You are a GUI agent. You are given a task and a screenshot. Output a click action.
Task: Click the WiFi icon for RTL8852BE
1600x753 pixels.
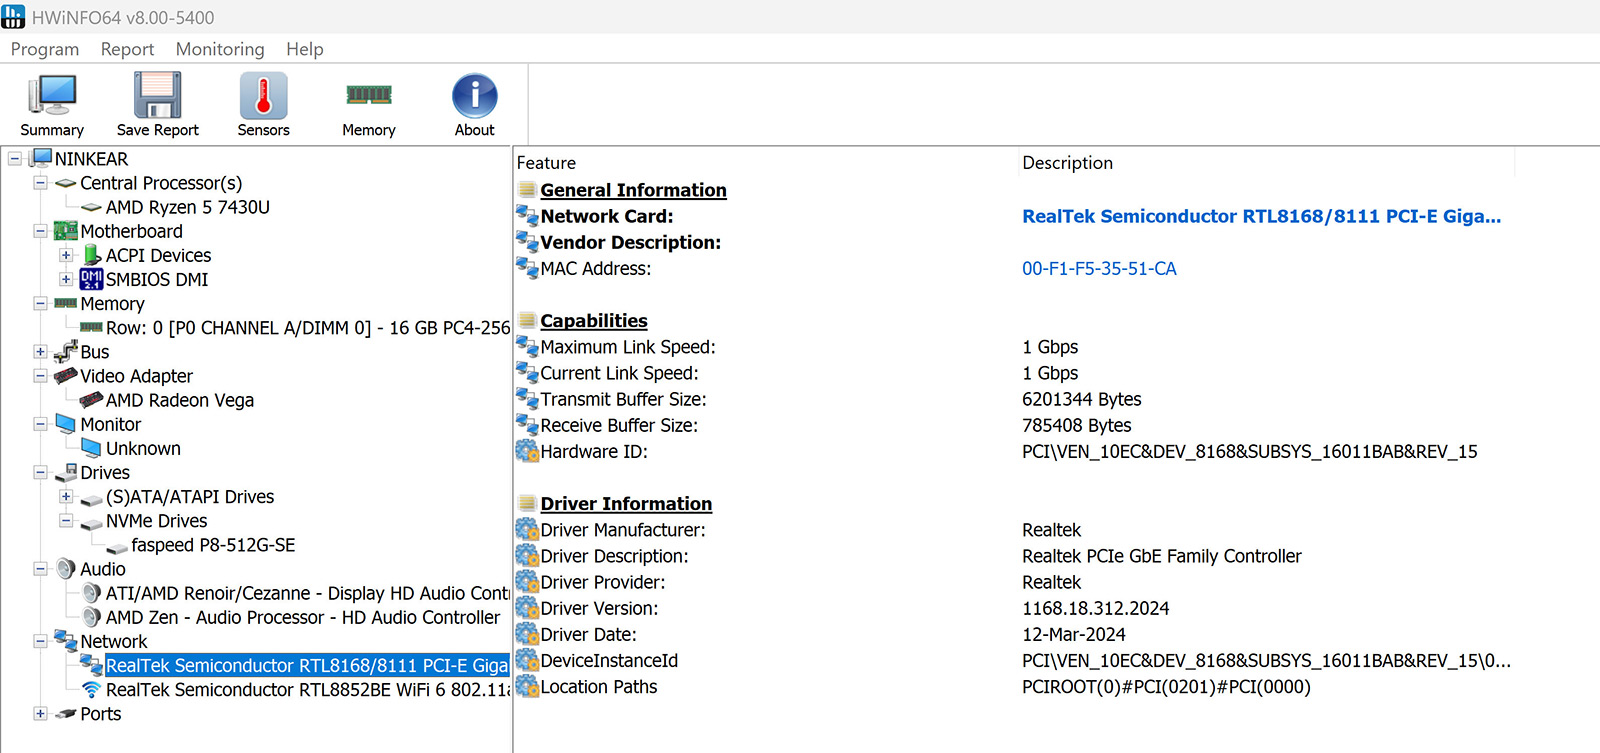92,690
